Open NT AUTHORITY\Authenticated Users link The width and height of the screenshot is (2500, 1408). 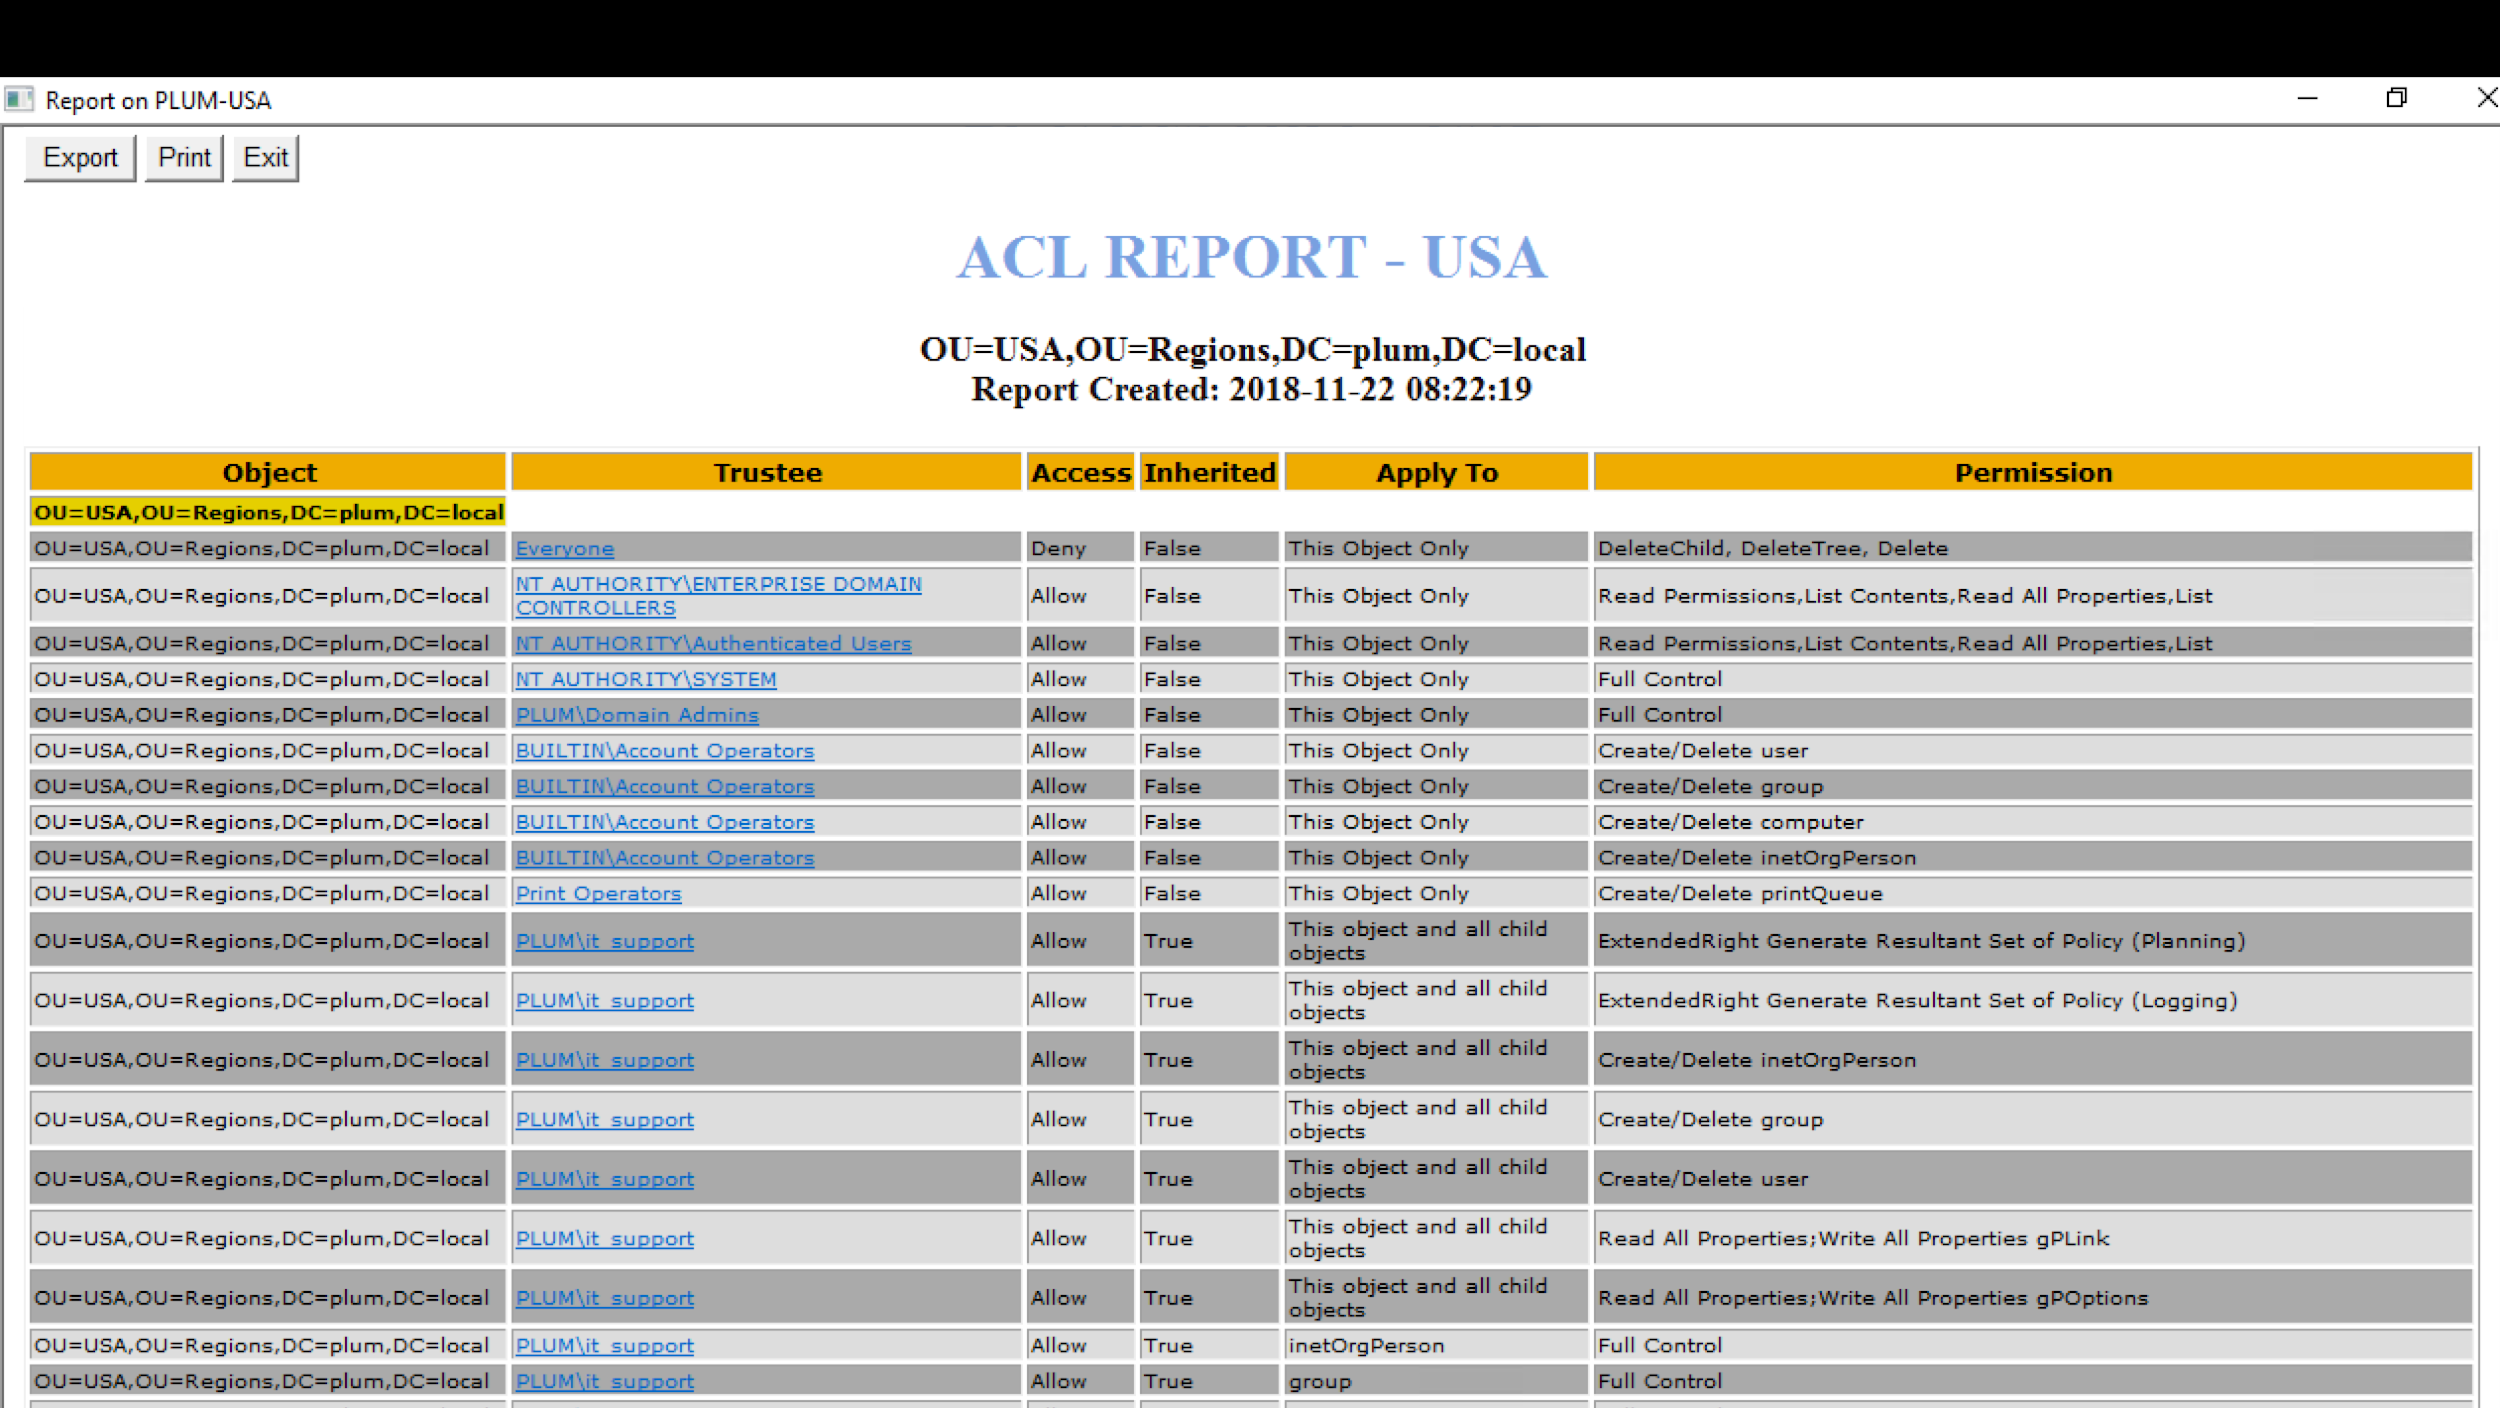pyautogui.click(x=712, y=643)
